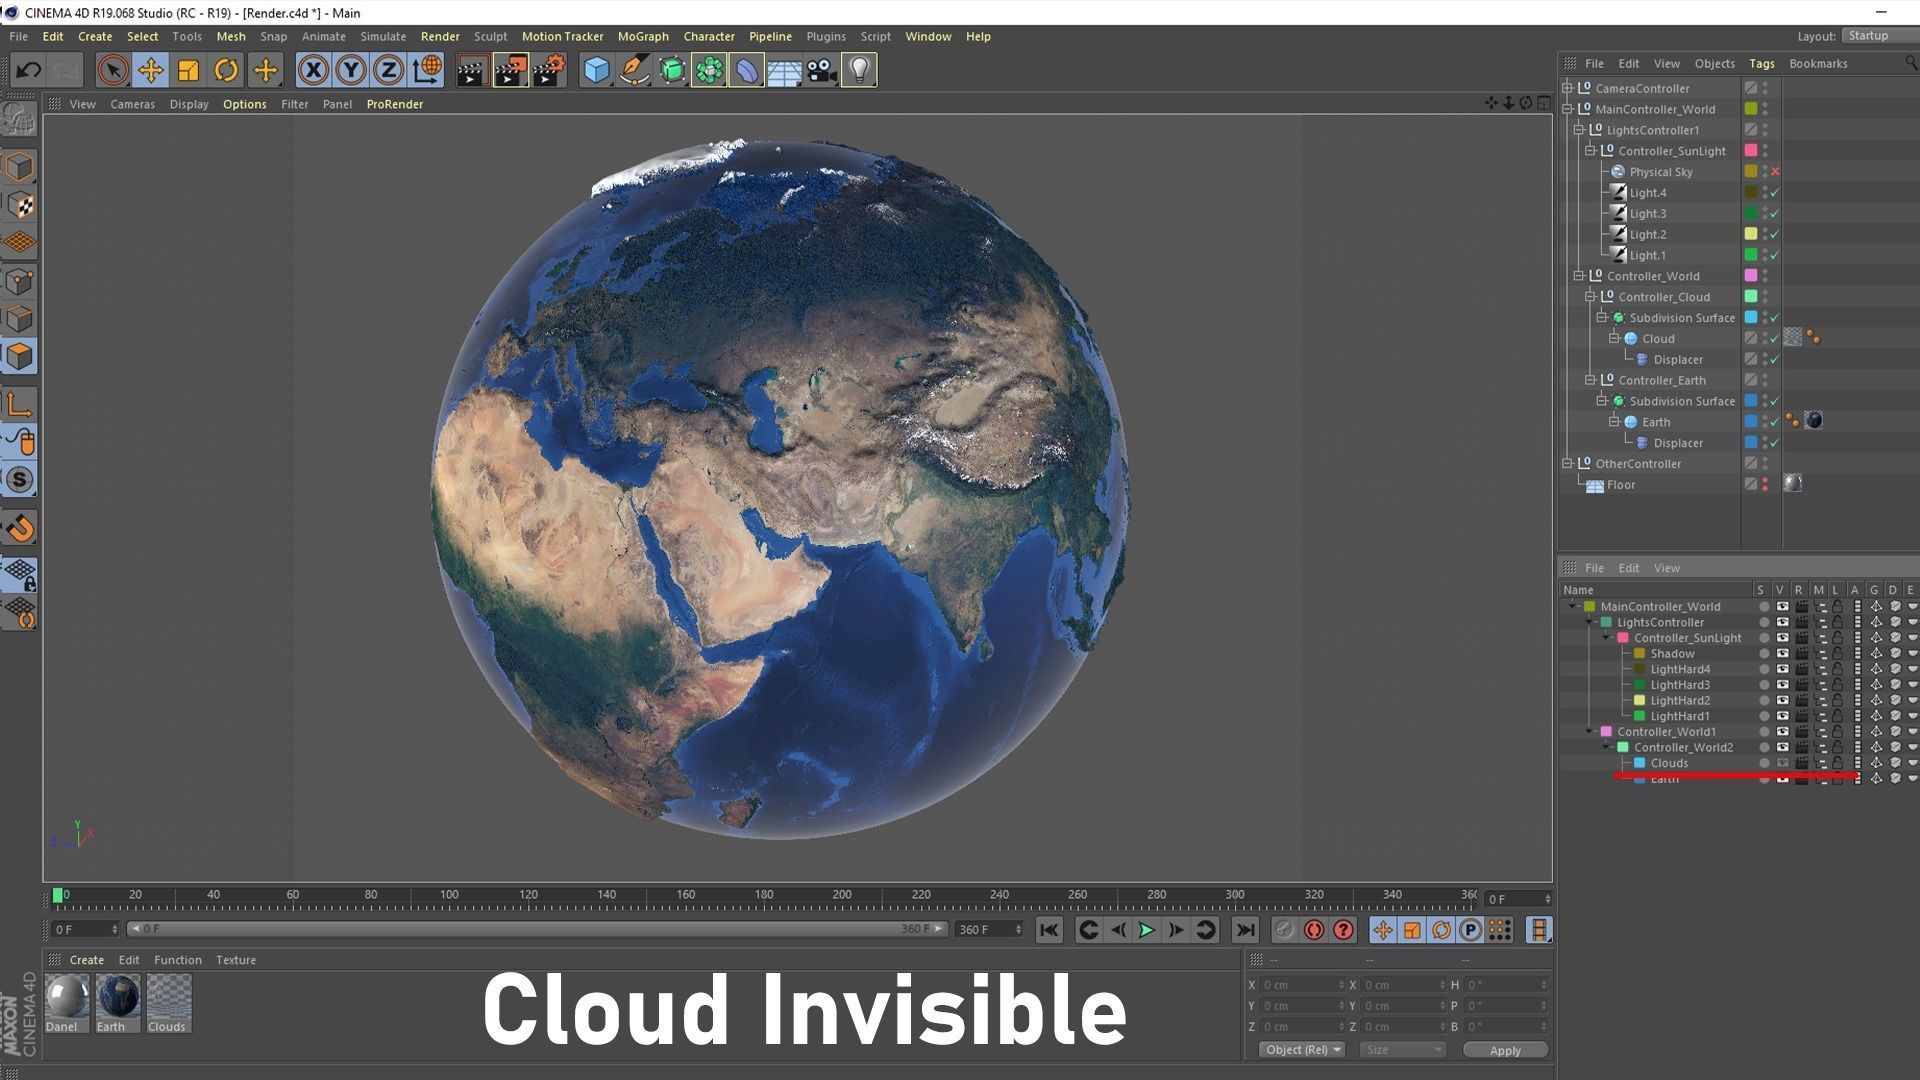1920x1080 pixels.
Task: Click the Render Settings clapperboard icon
Action: tap(548, 70)
